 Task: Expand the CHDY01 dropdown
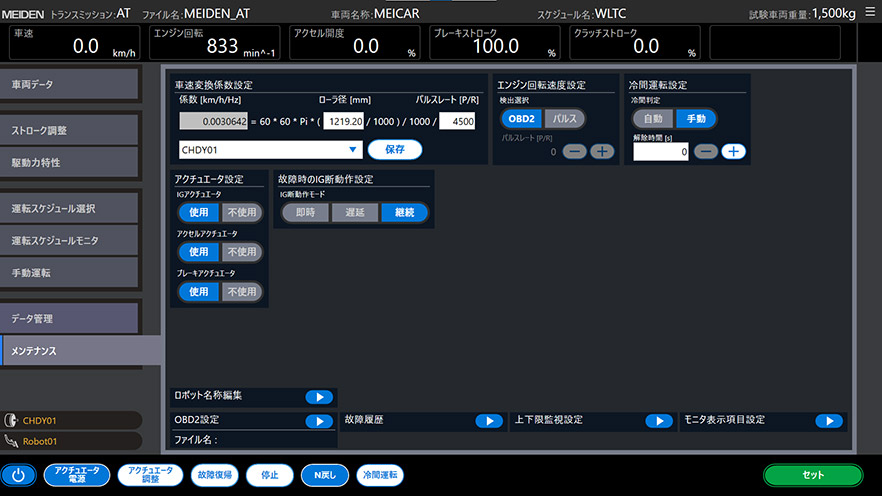click(x=270, y=150)
